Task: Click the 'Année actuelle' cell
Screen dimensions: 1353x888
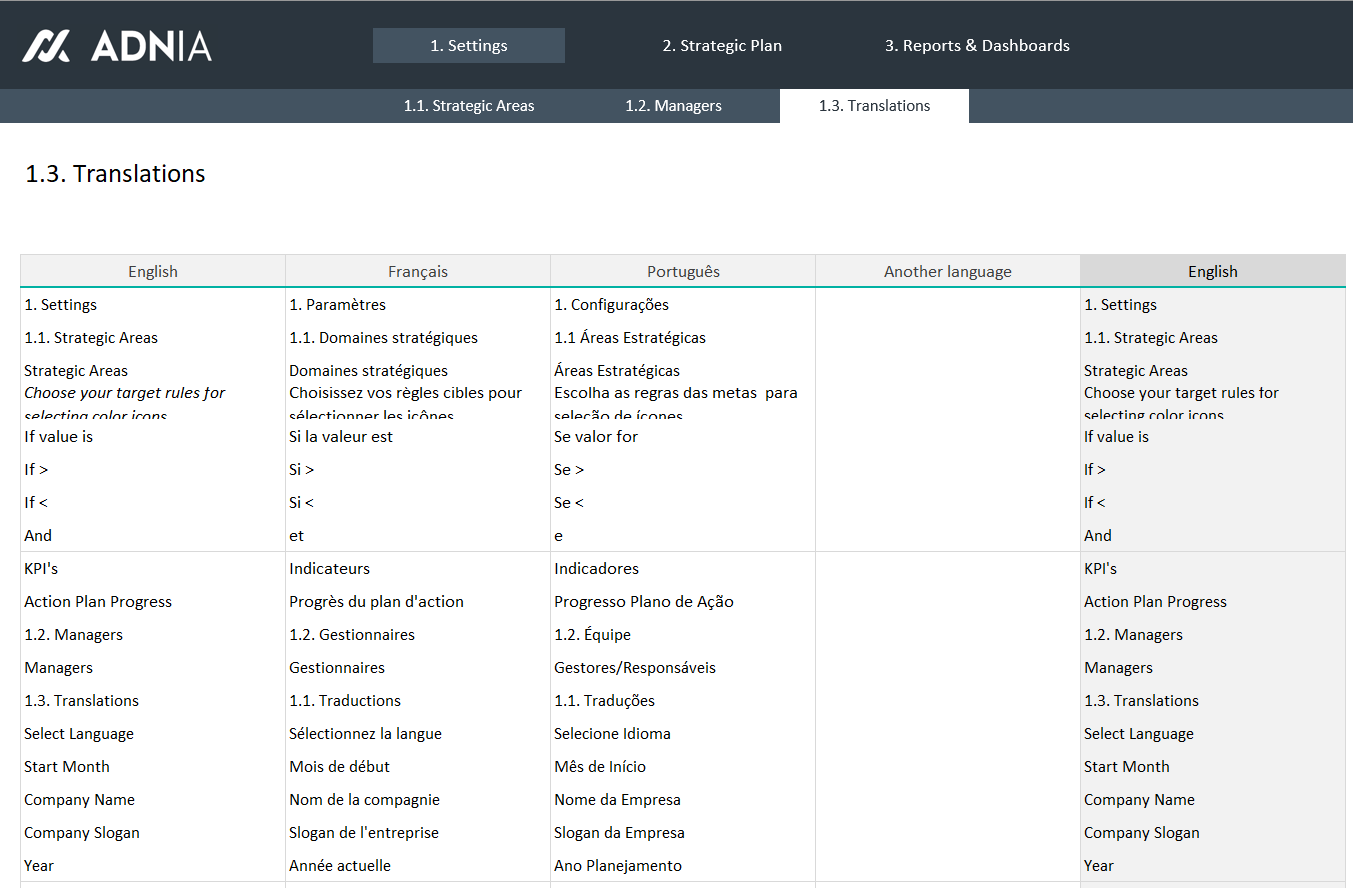Action: (339, 866)
